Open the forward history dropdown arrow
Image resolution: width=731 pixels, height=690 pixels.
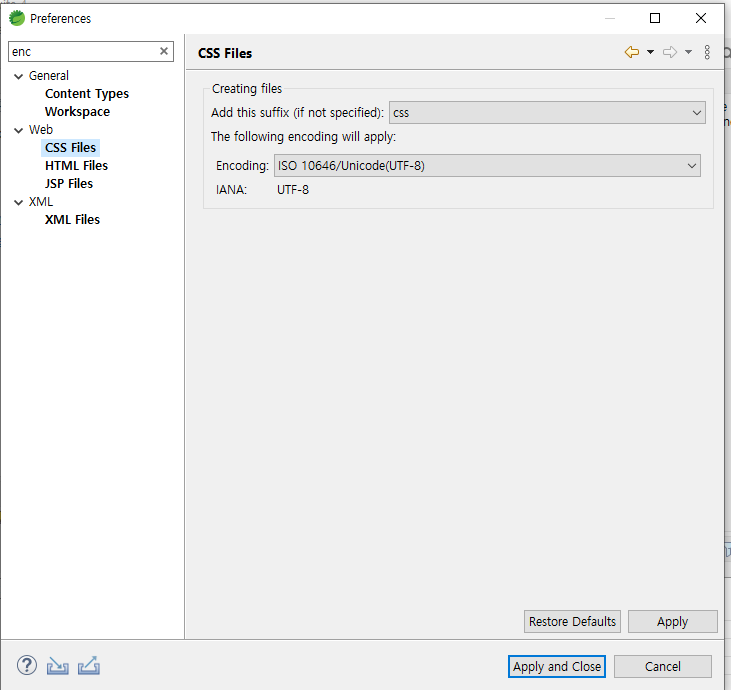pyautogui.click(x=688, y=52)
